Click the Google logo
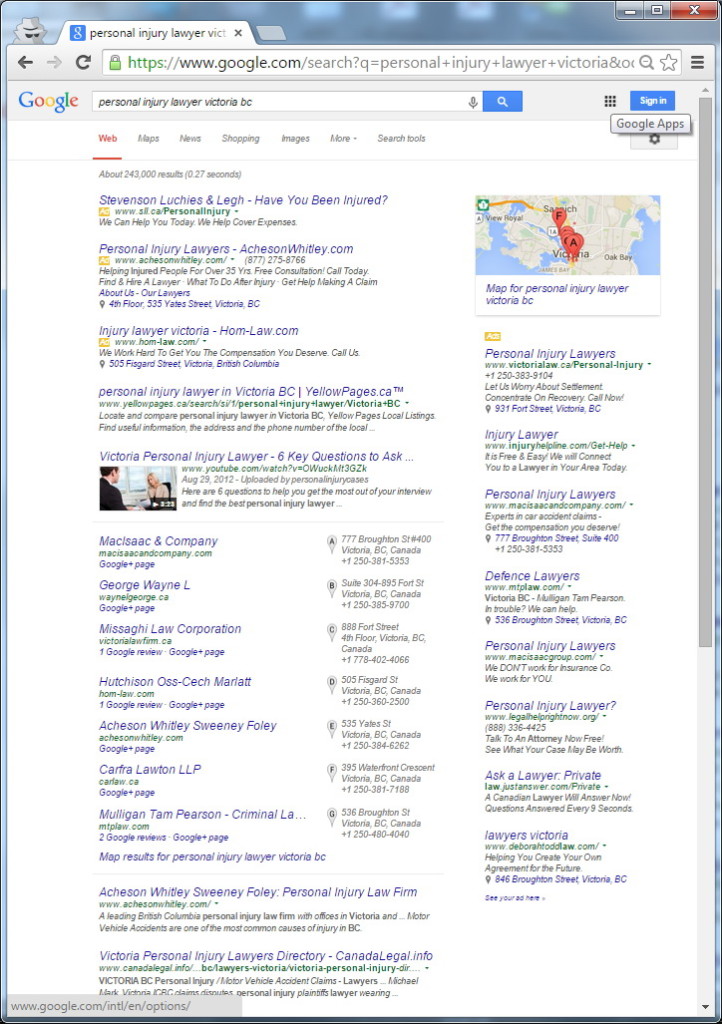The image size is (722, 1024). (48, 101)
